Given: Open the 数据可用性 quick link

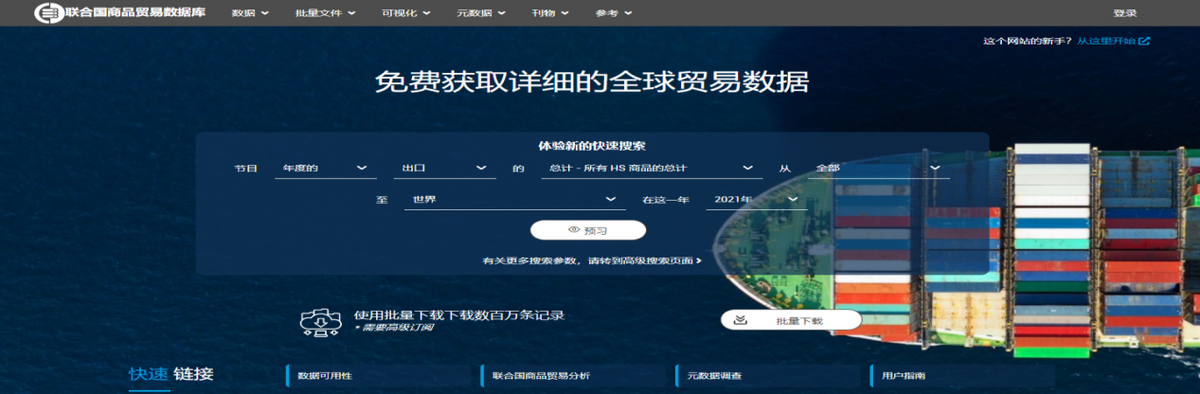Looking at the screenshot, I should (378, 375).
